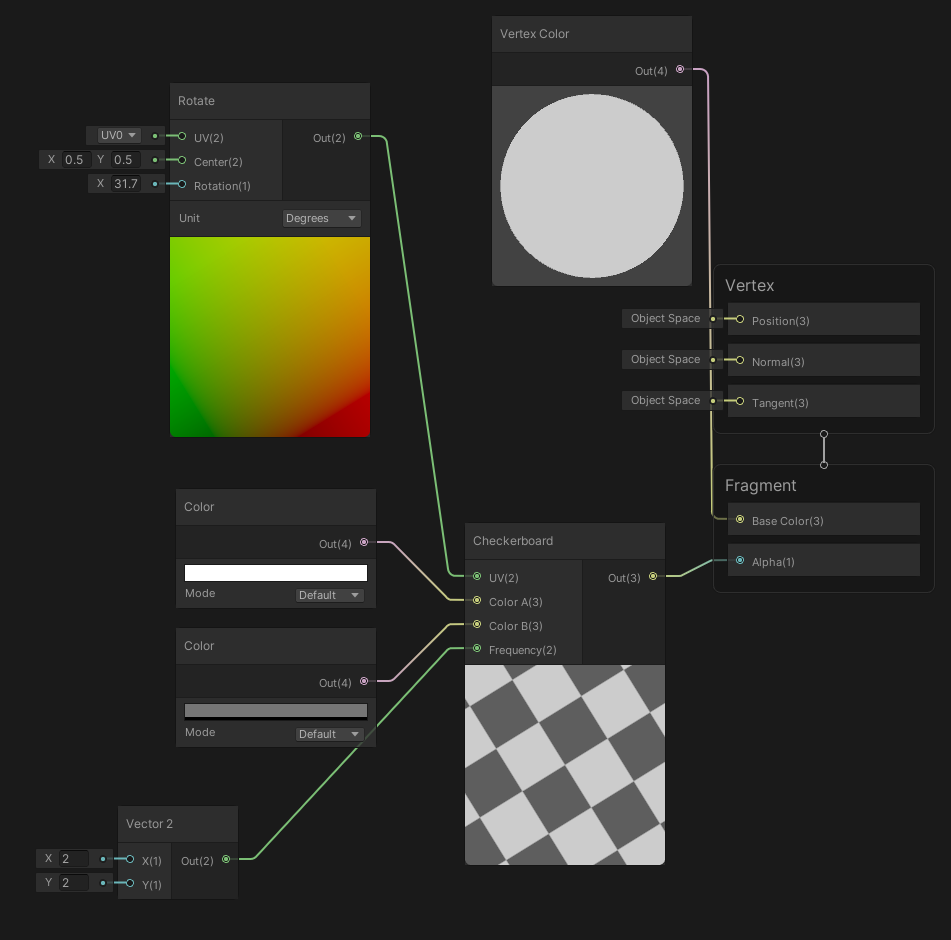Image resolution: width=951 pixels, height=940 pixels.
Task: Select the Vector 2 node title
Action: tap(149, 824)
